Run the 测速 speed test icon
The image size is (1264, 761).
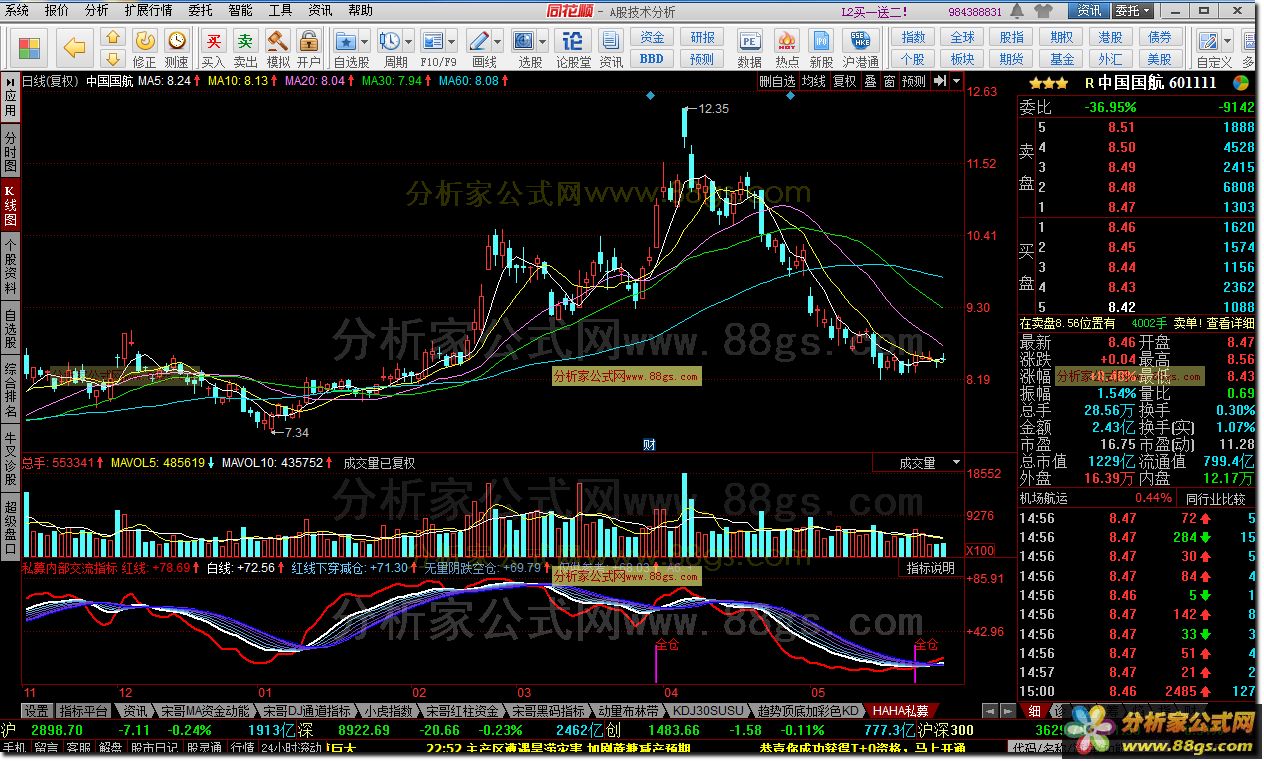[x=177, y=41]
